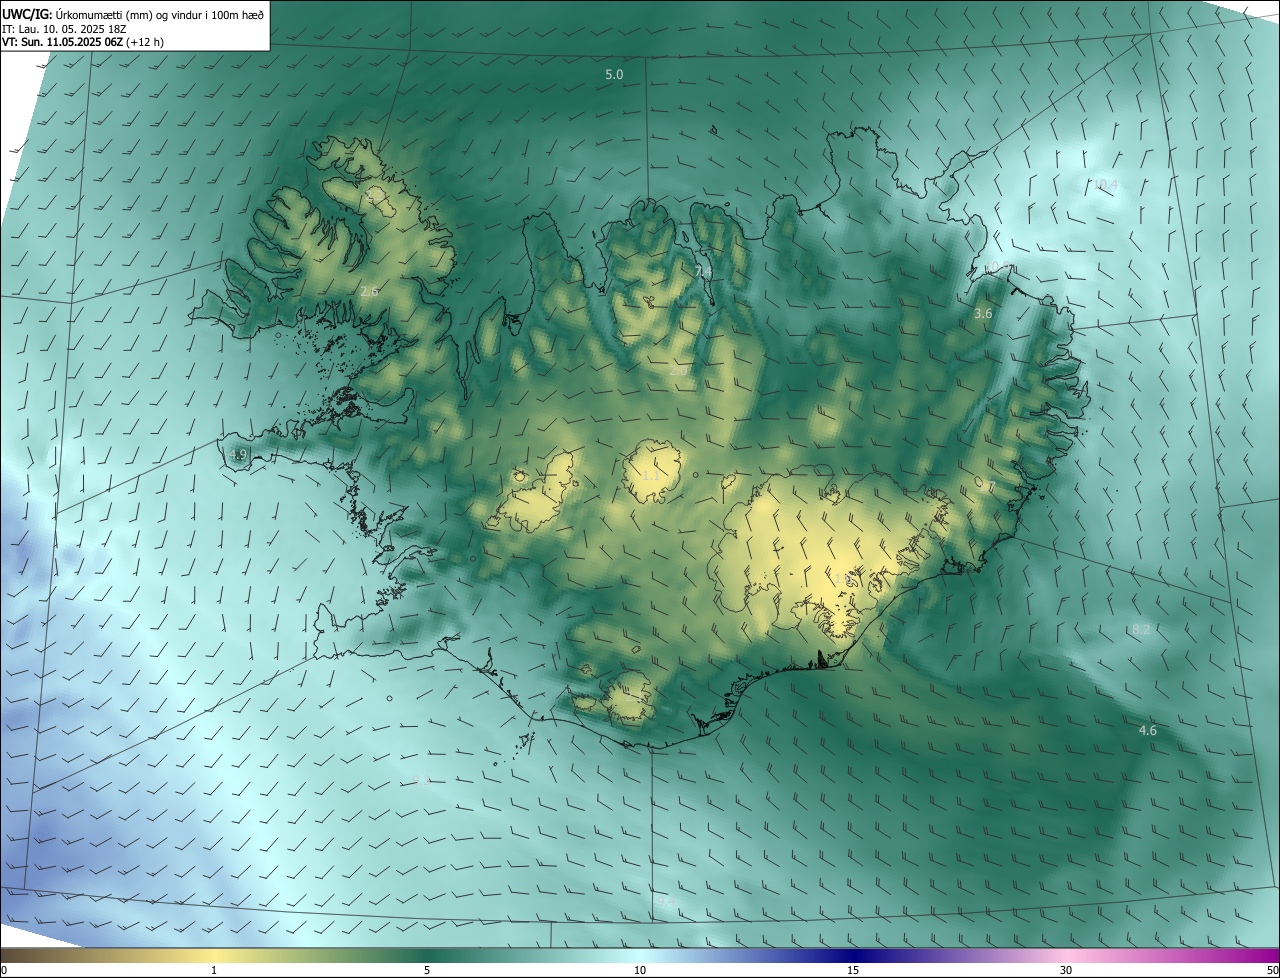Click the 3.6 value label in east Iceland

[983, 313]
